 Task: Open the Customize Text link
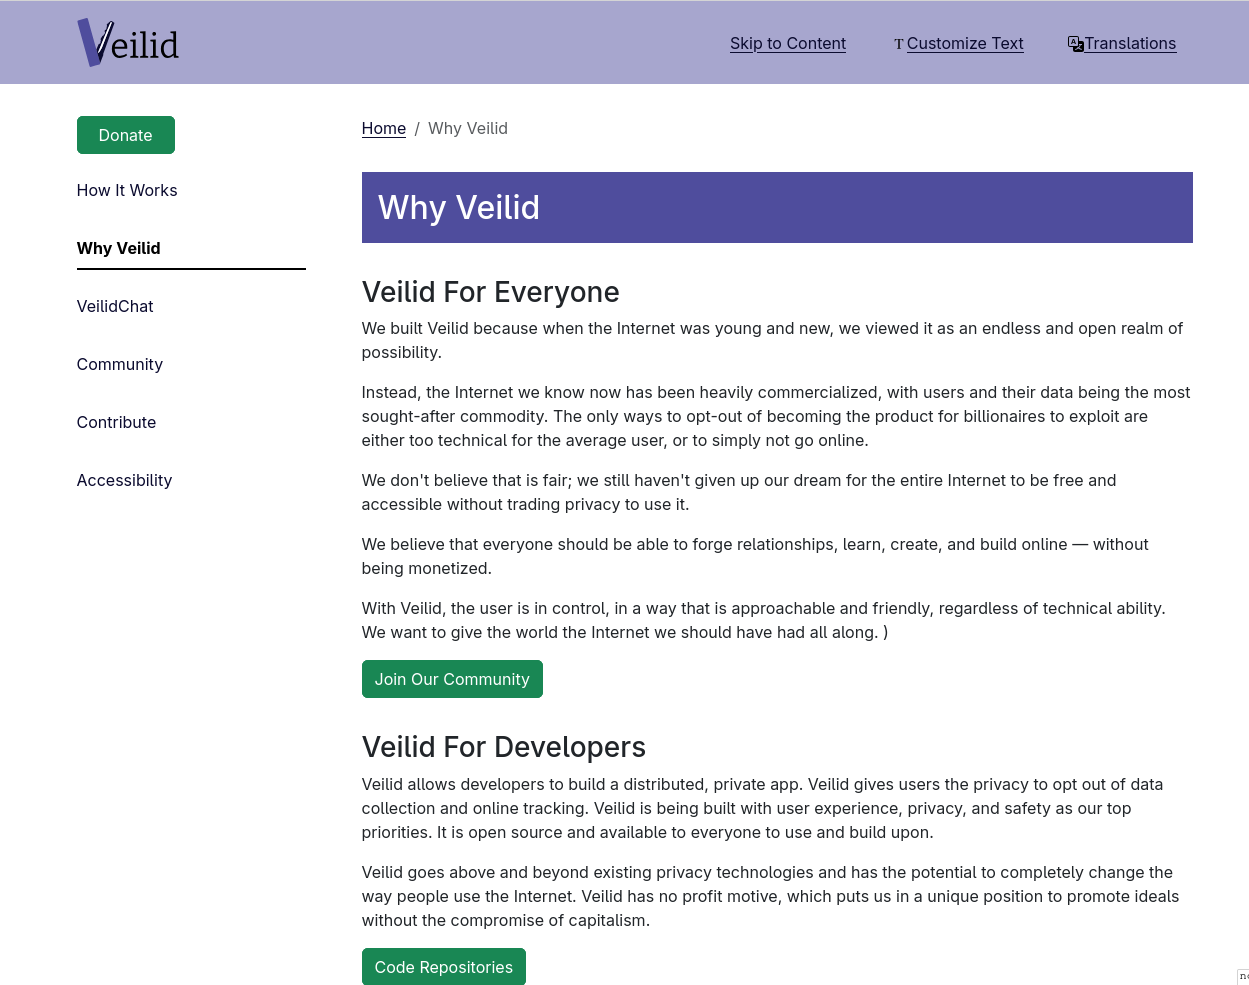pos(965,43)
